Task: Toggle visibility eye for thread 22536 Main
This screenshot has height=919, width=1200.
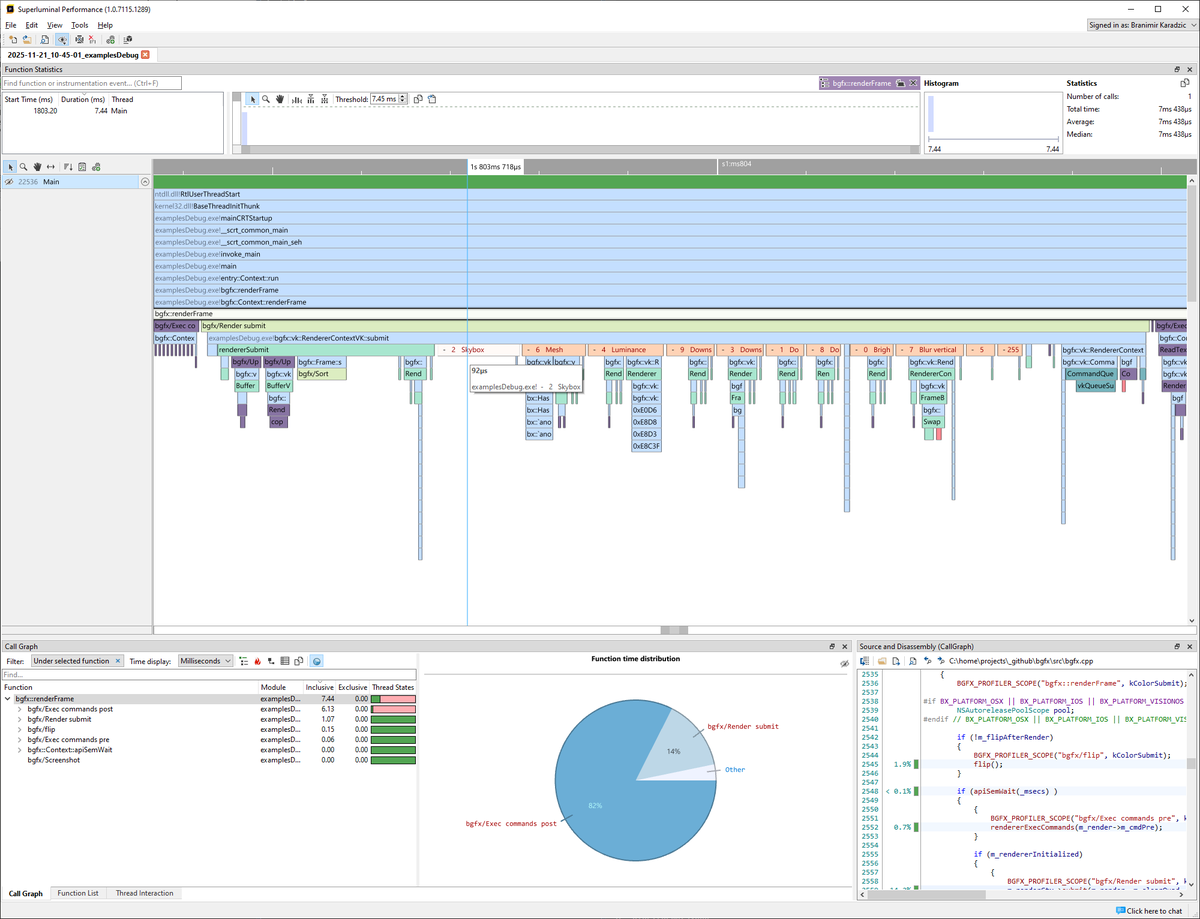Action: [x=9, y=182]
